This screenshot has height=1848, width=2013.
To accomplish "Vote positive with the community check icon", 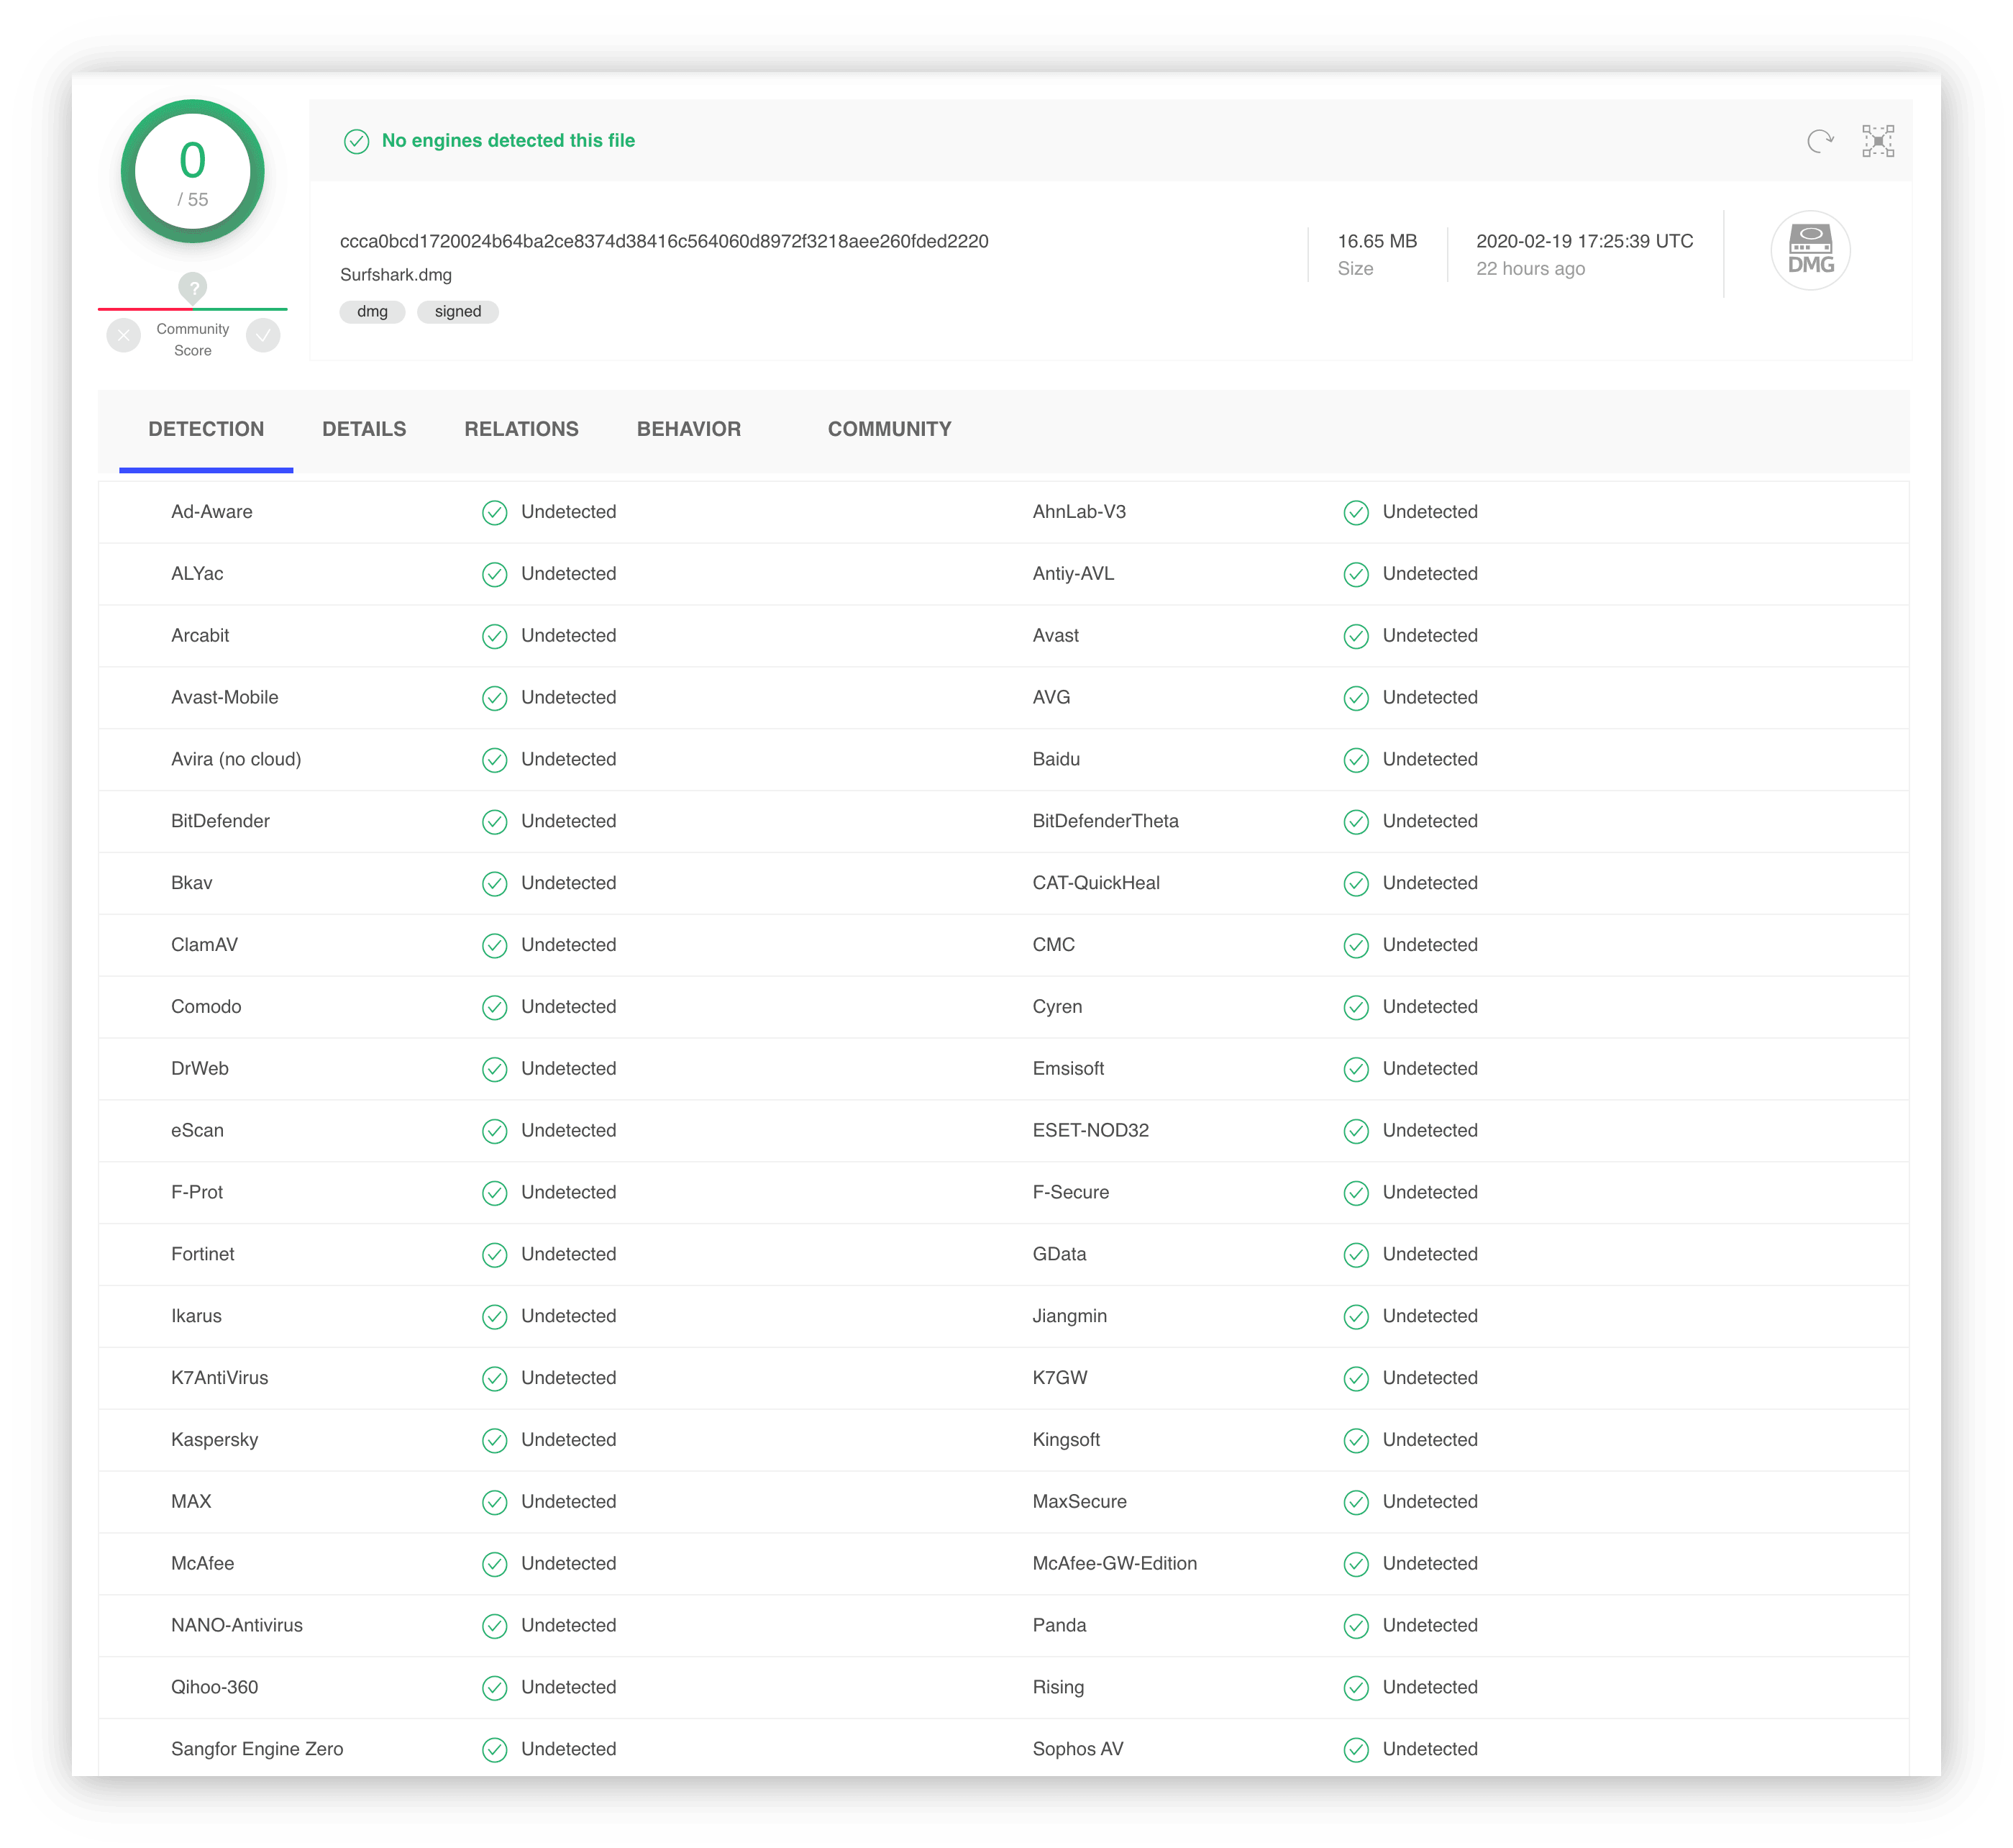I will (x=263, y=335).
